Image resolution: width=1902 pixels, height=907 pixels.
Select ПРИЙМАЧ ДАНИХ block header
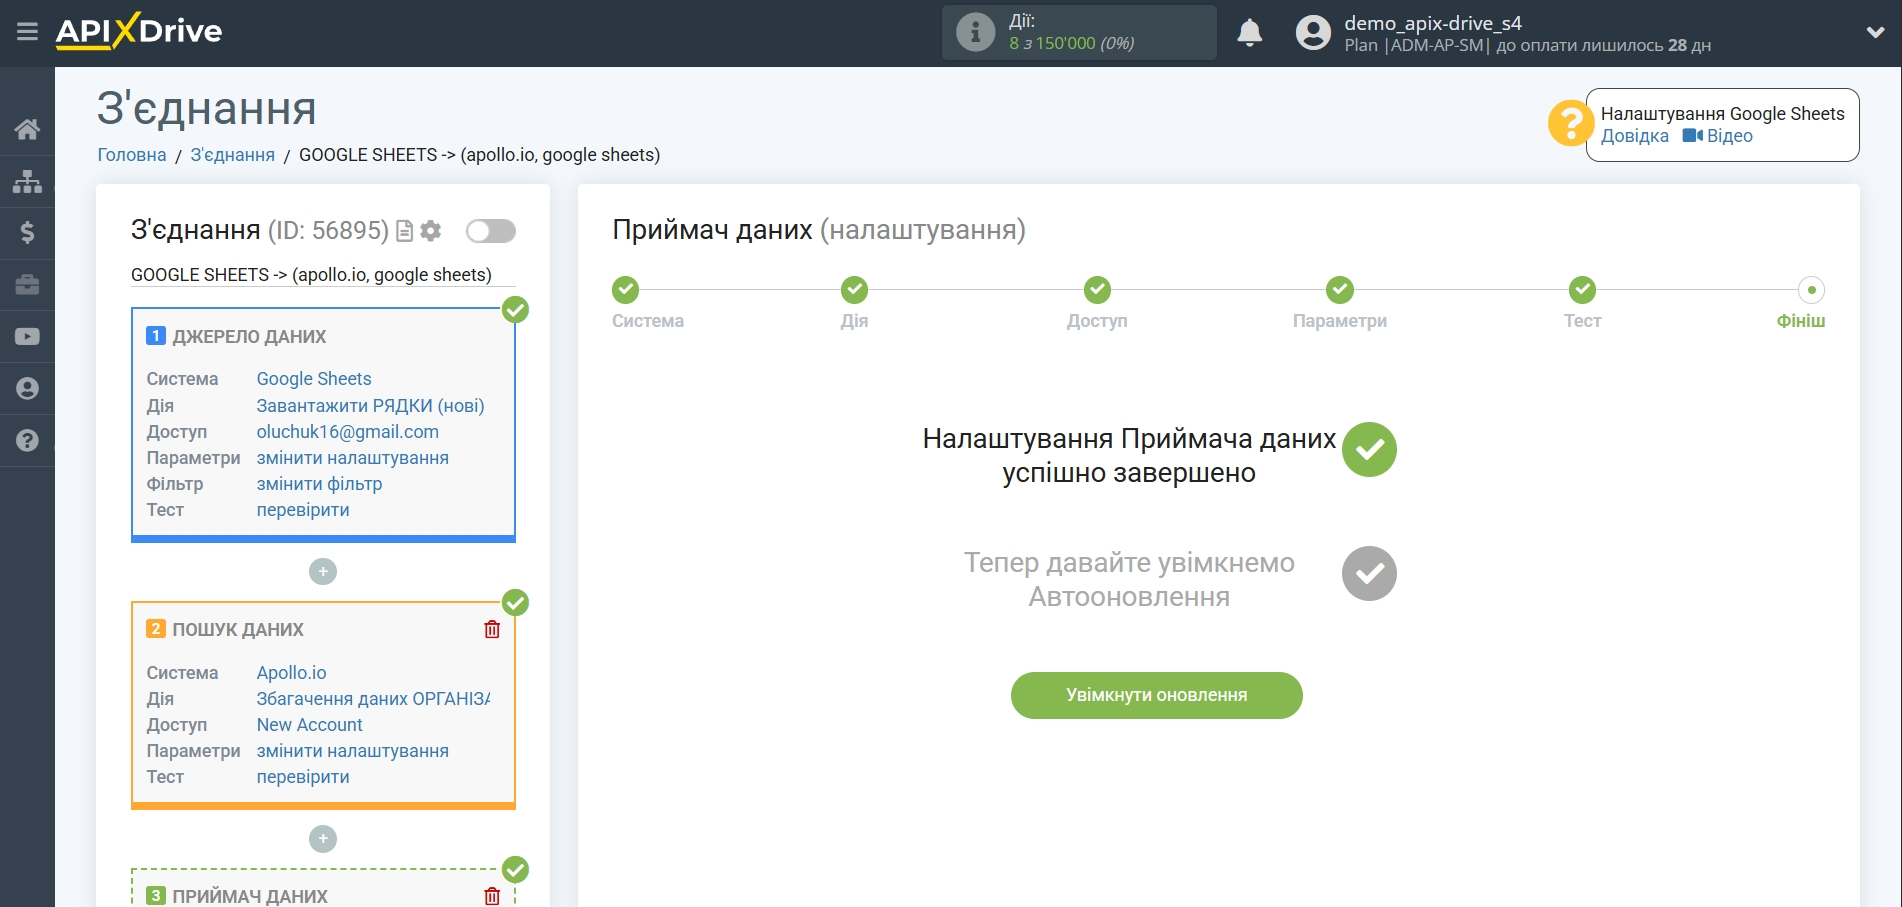point(250,896)
